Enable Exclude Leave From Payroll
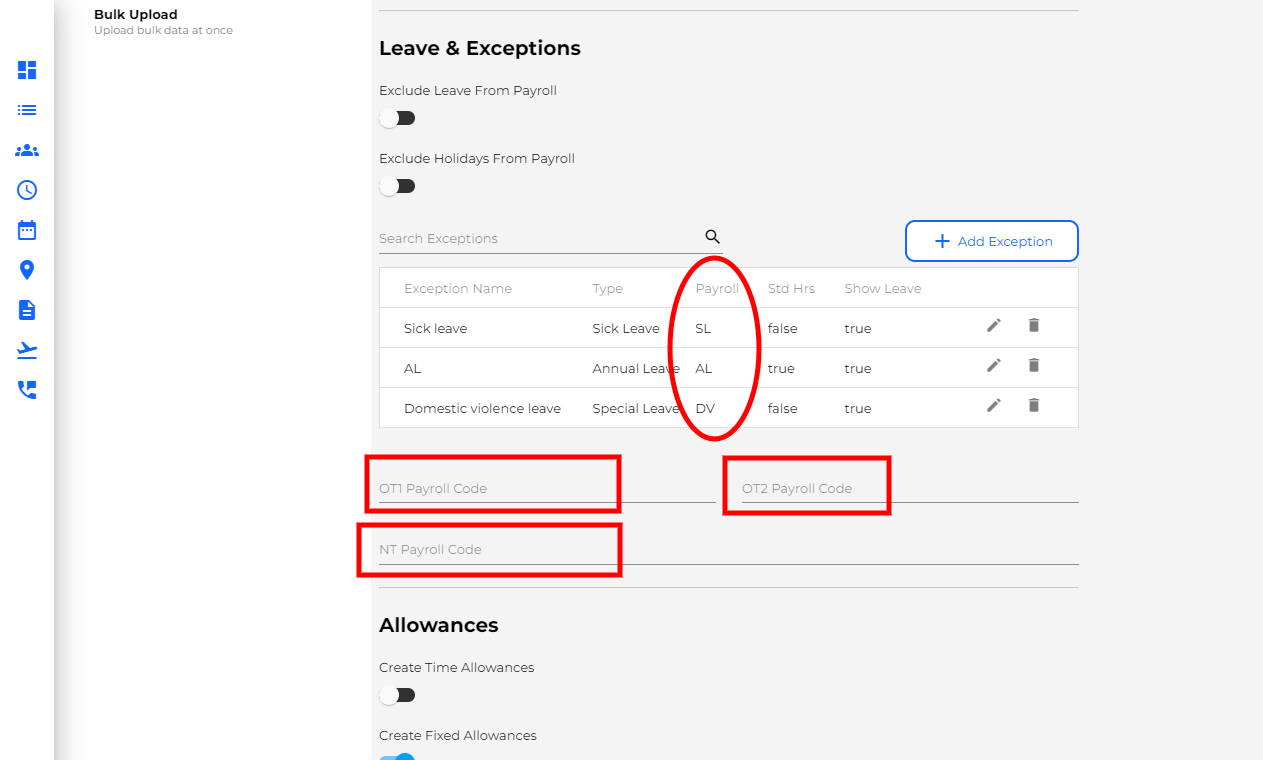Image resolution: width=1263 pixels, height=760 pixels. (x=397, y=118)
